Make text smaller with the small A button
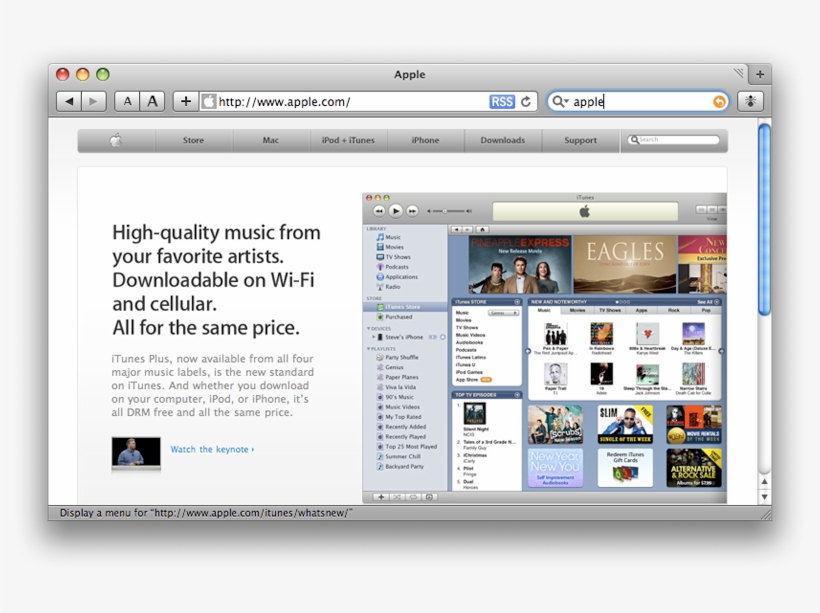The height and width of the screenshot is (613, 820). [127, 101]
